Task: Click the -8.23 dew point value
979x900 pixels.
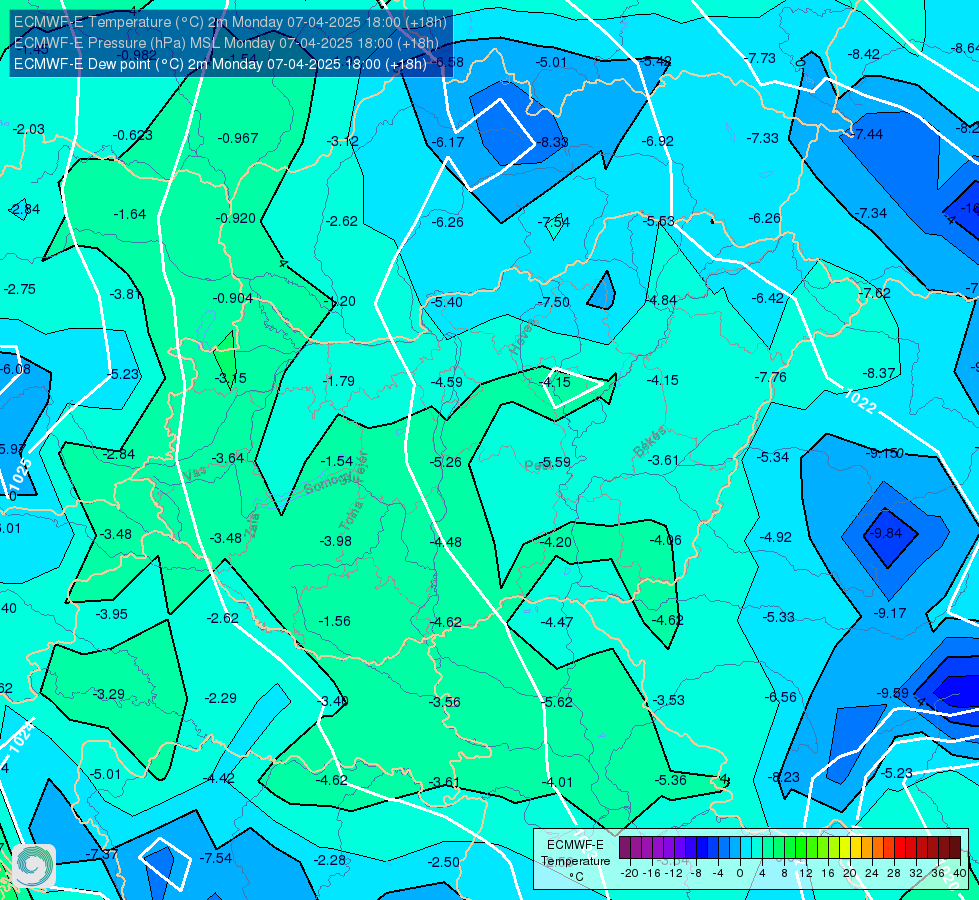Action: point(783,776)
